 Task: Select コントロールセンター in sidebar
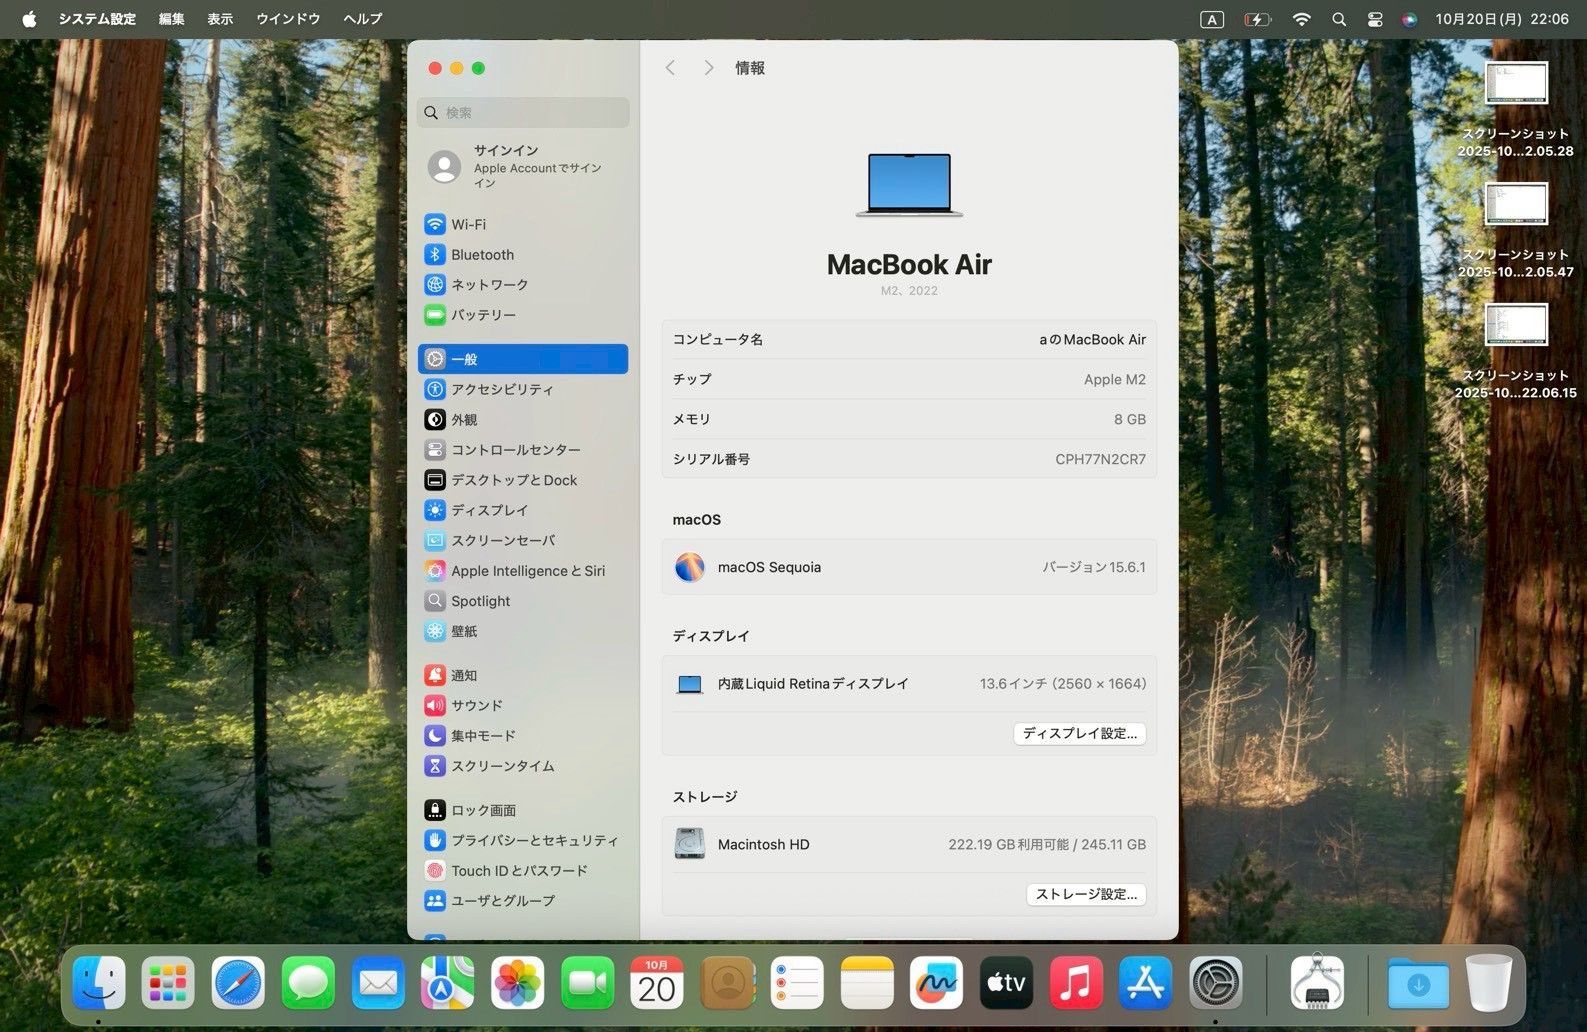[514, 449]
